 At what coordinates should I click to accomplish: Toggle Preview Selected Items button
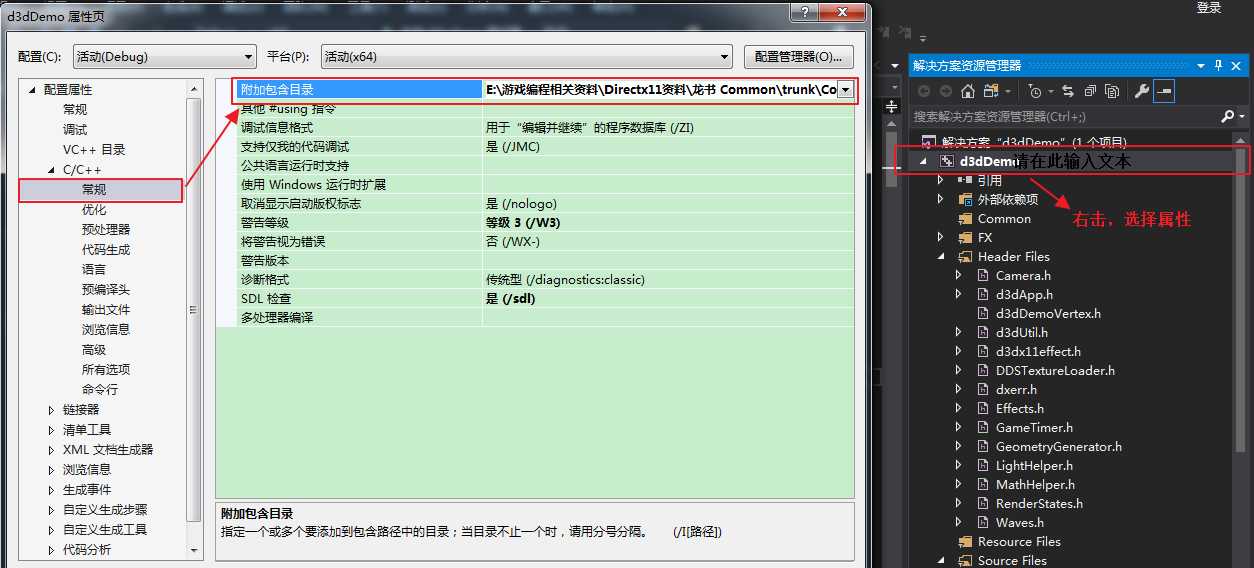click(x=1163, y=91)
